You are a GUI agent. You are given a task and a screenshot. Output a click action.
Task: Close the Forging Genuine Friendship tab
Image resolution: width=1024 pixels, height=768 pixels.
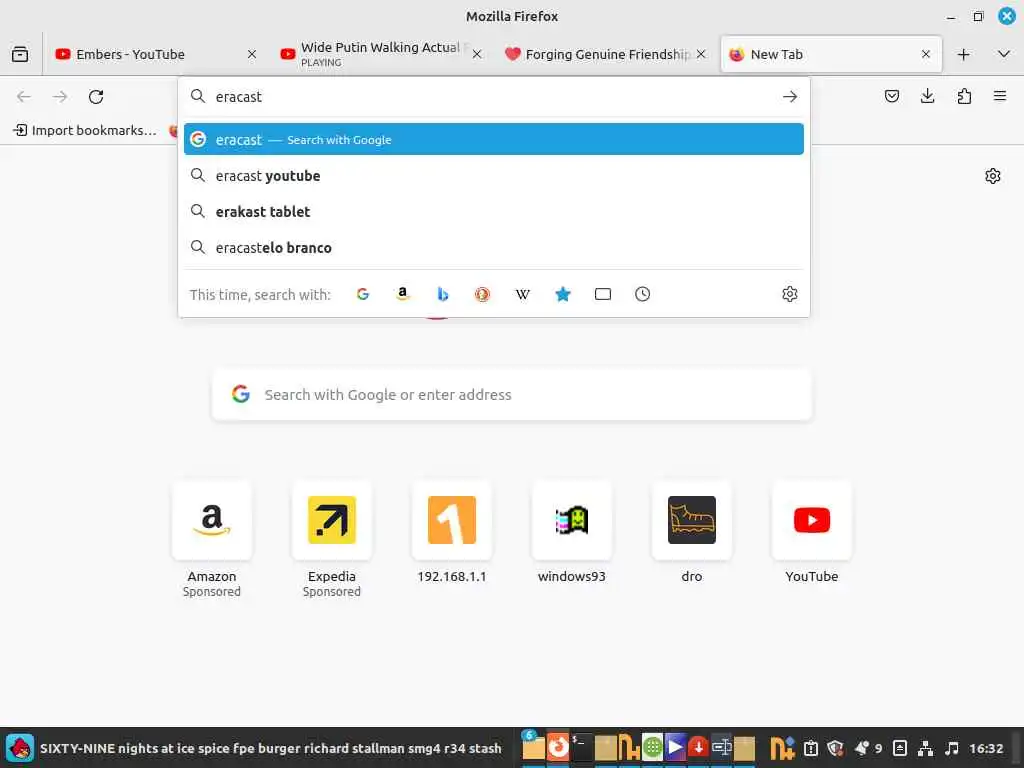click(x=701, y=54)
